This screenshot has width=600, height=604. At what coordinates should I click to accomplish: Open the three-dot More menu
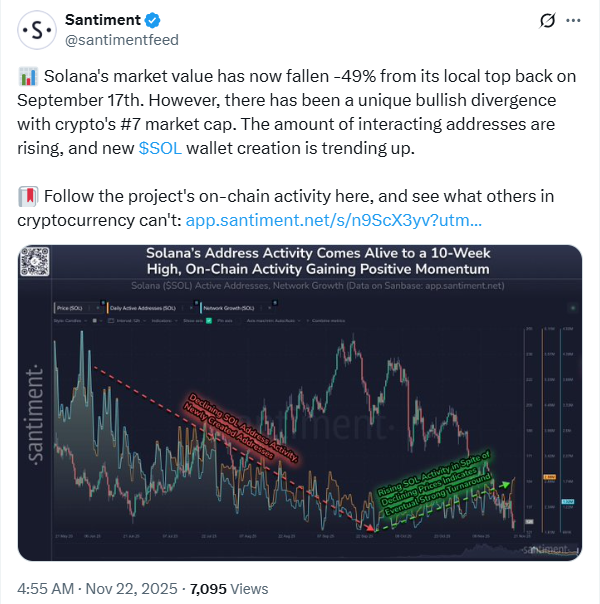coord(573,21)
